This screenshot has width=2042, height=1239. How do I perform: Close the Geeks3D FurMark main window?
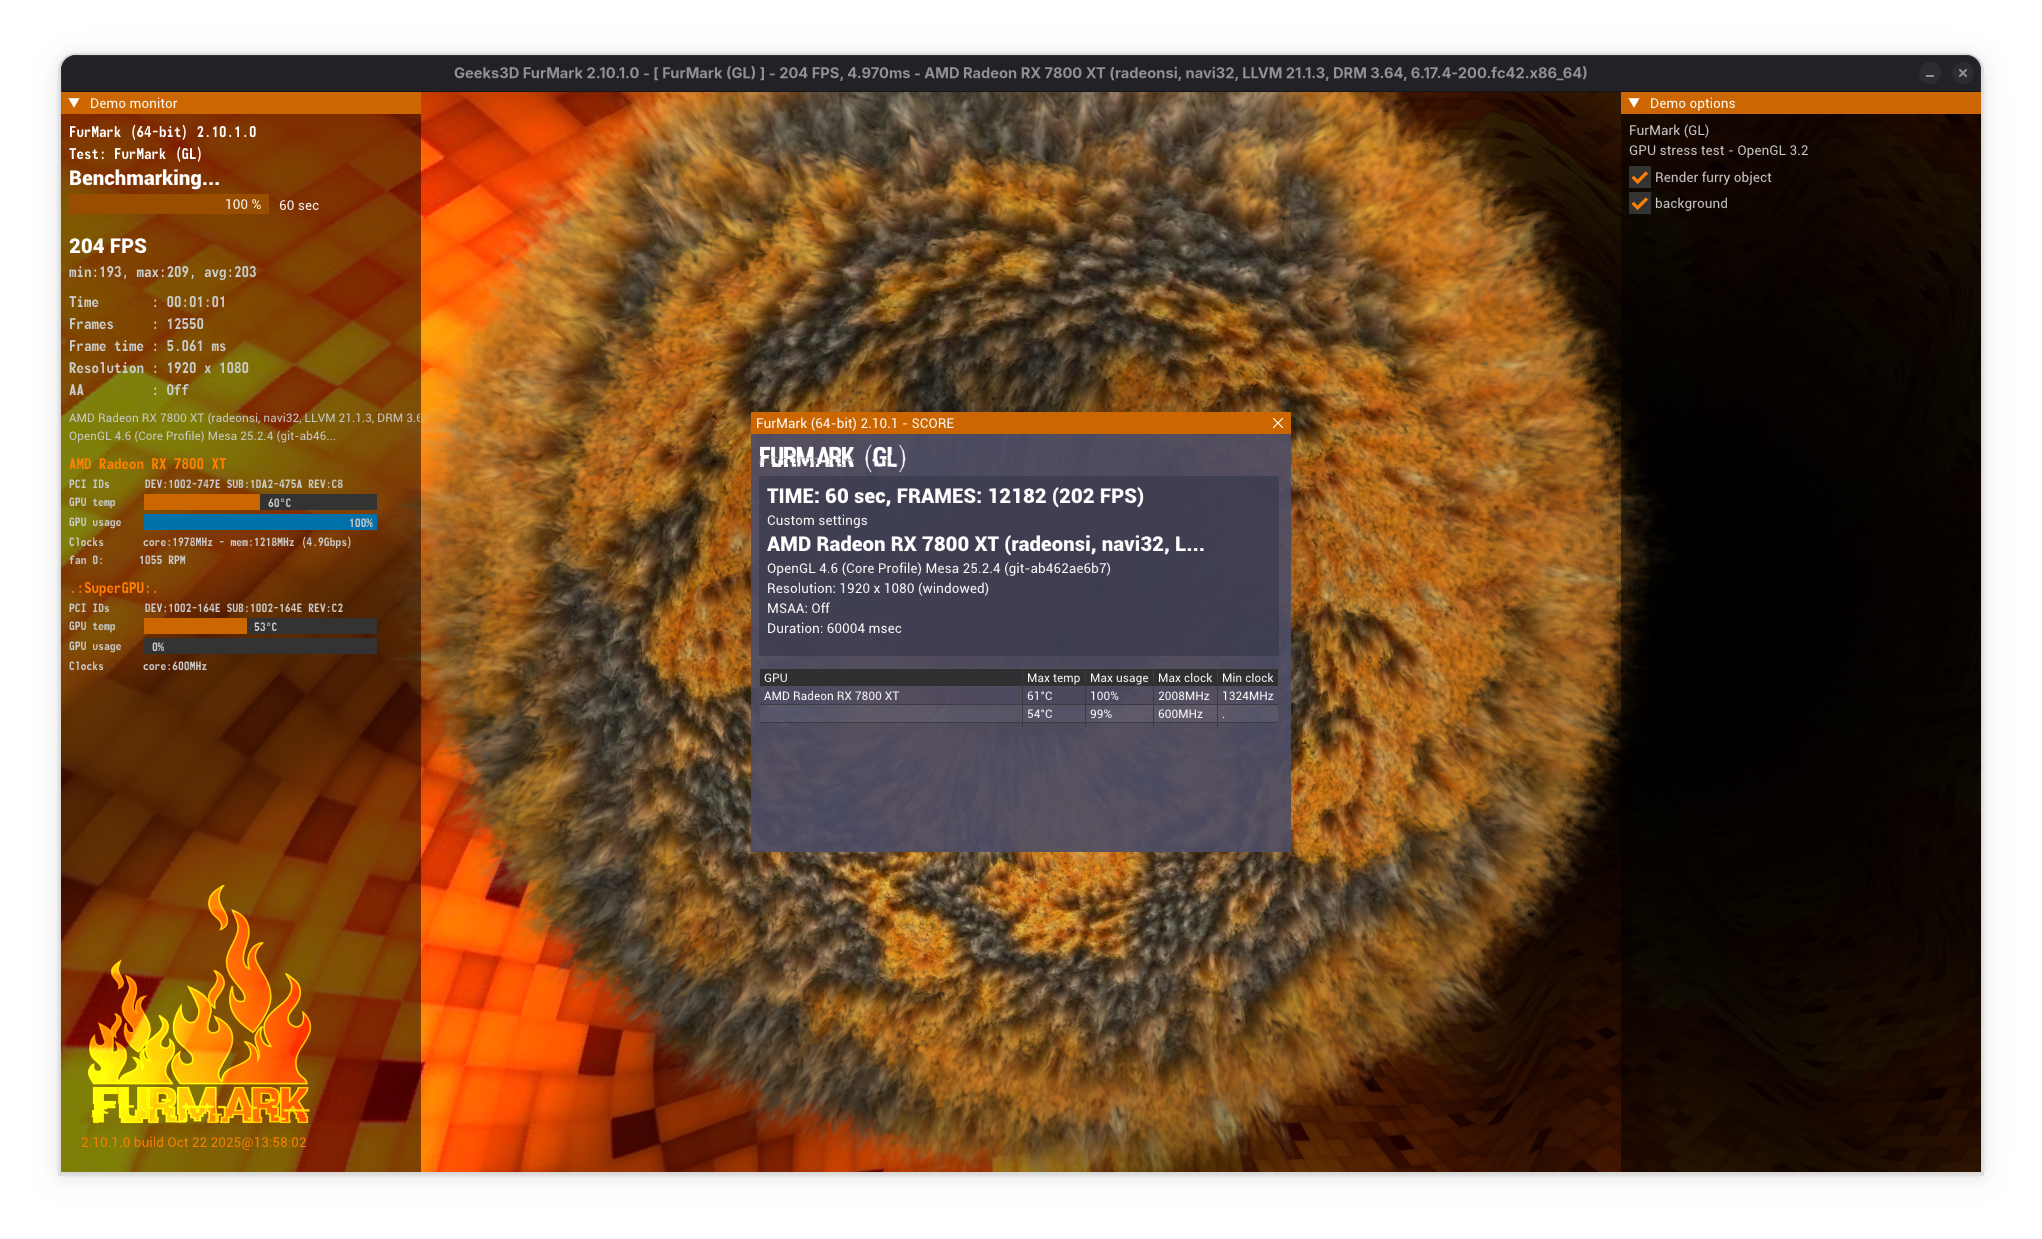[x=1962, y=73]
